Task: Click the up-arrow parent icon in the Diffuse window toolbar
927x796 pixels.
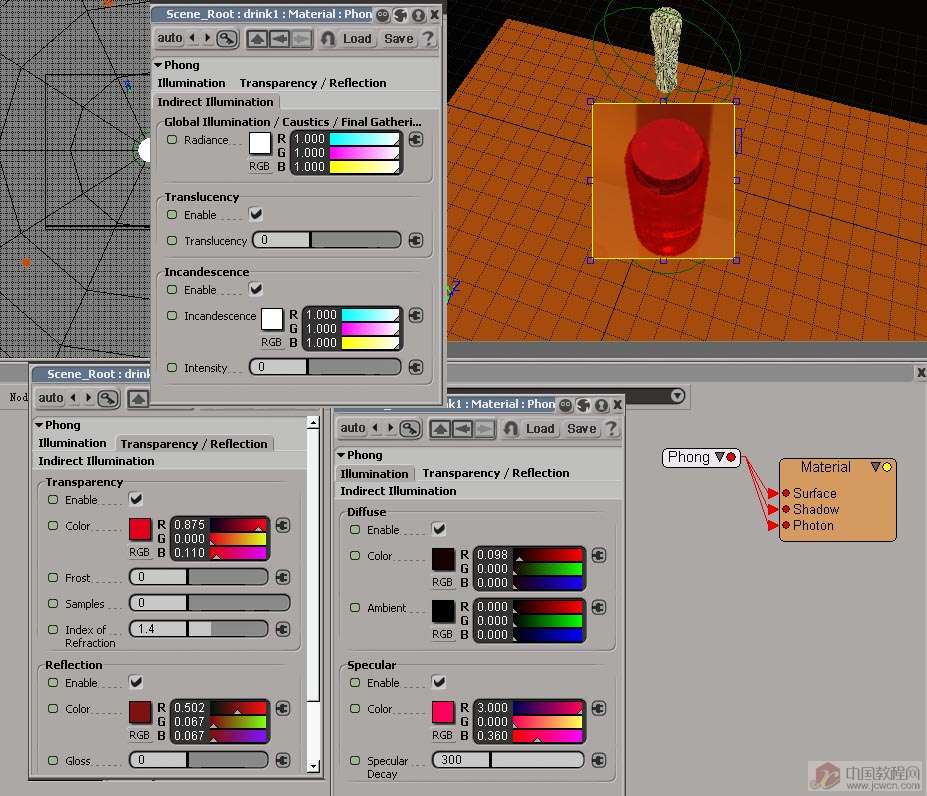Action: tap(440, 429)
